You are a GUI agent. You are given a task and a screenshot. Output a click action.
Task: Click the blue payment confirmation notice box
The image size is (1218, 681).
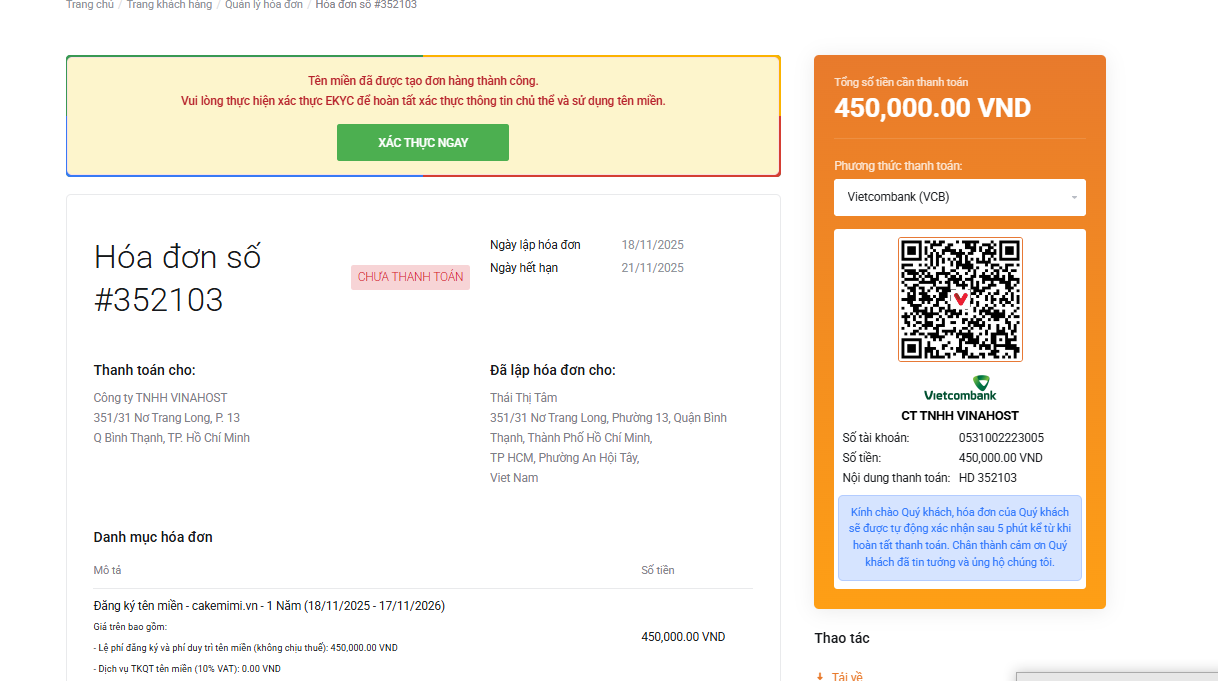pos(959,538)
